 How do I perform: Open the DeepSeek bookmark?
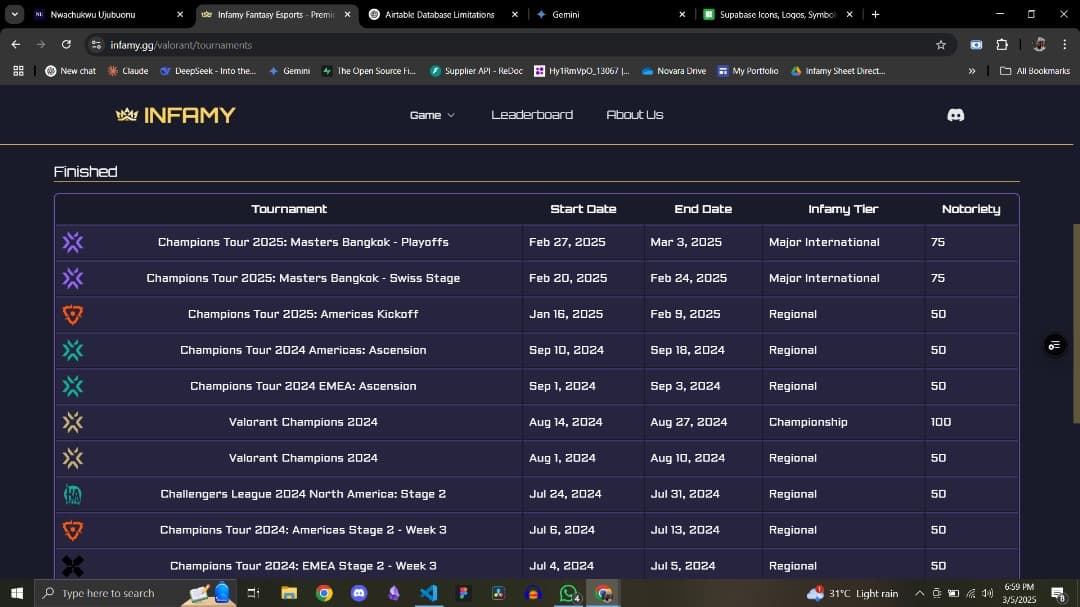(x=207, y=71)
